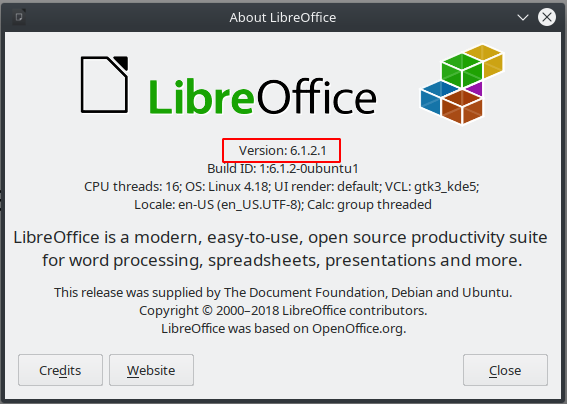Screen dimensions: 567x404
Task: Click the green cube in the logo
Action: (462, 70)
